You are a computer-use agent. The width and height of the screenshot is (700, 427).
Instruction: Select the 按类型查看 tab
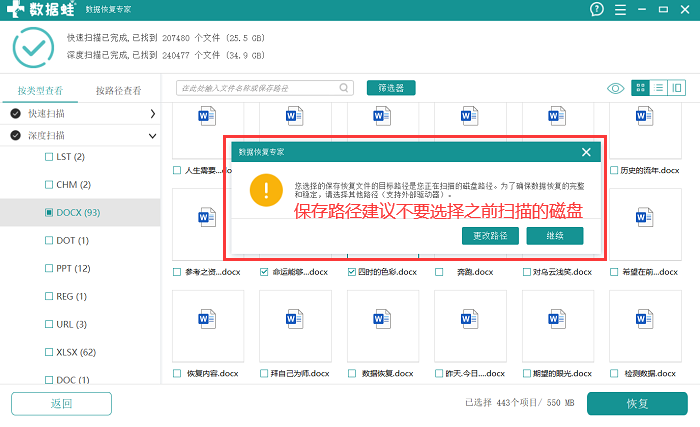pyautogui.click(x=40, y=91)
